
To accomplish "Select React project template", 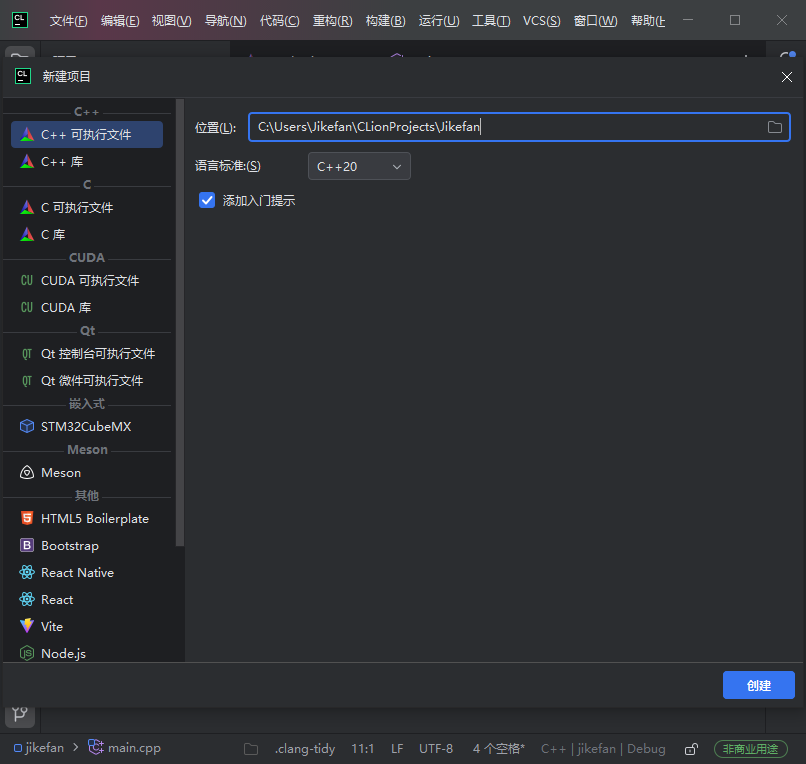I will tap(87, 599).
